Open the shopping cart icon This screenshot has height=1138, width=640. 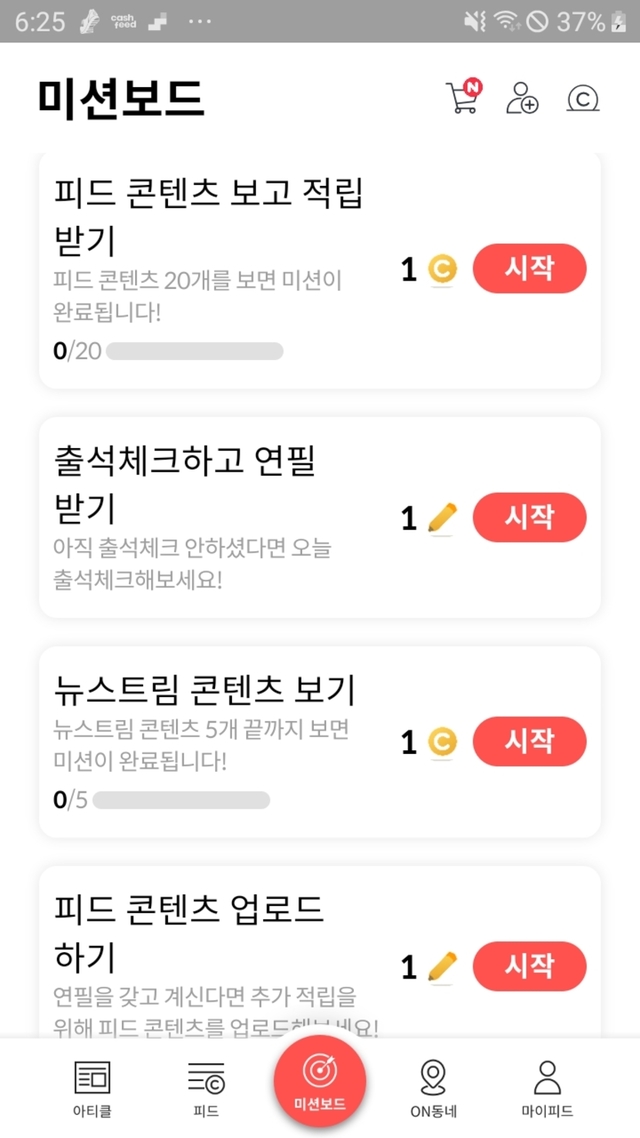point(462,97)
